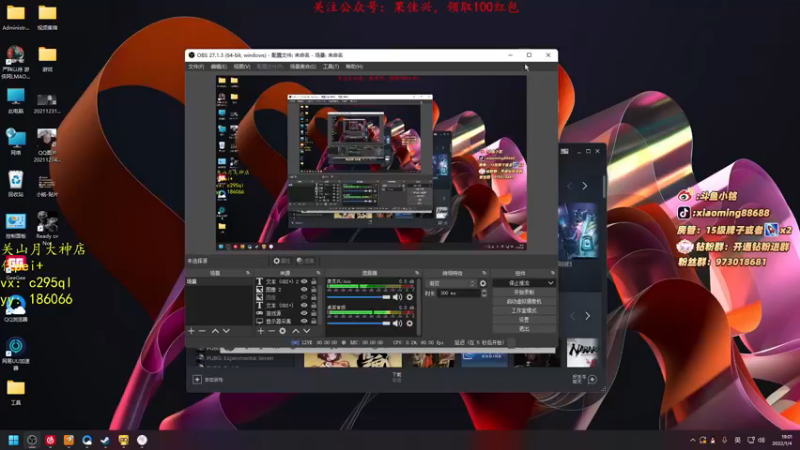Screen dimensions: 800x450
Task: Pop out the 场景 scenes dock panel
Action: pyautogui.click(x=248, y=273)
